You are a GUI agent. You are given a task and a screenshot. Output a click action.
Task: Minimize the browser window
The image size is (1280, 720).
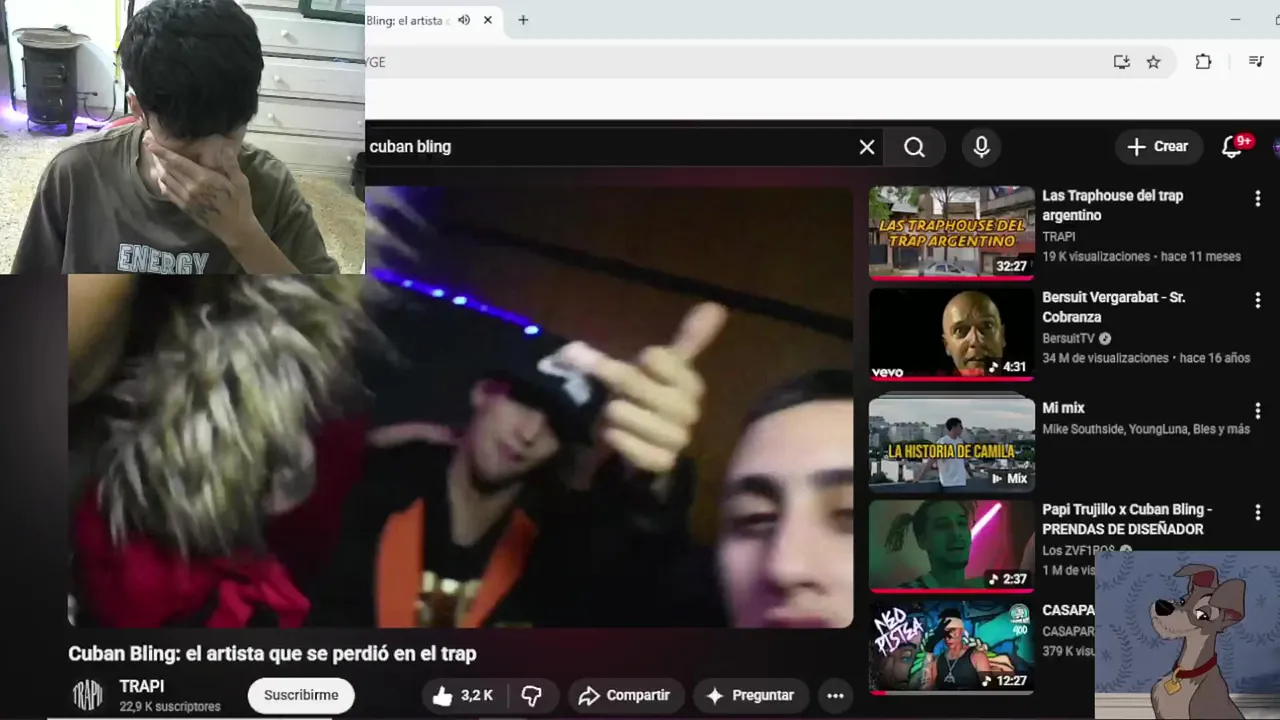1236,20
